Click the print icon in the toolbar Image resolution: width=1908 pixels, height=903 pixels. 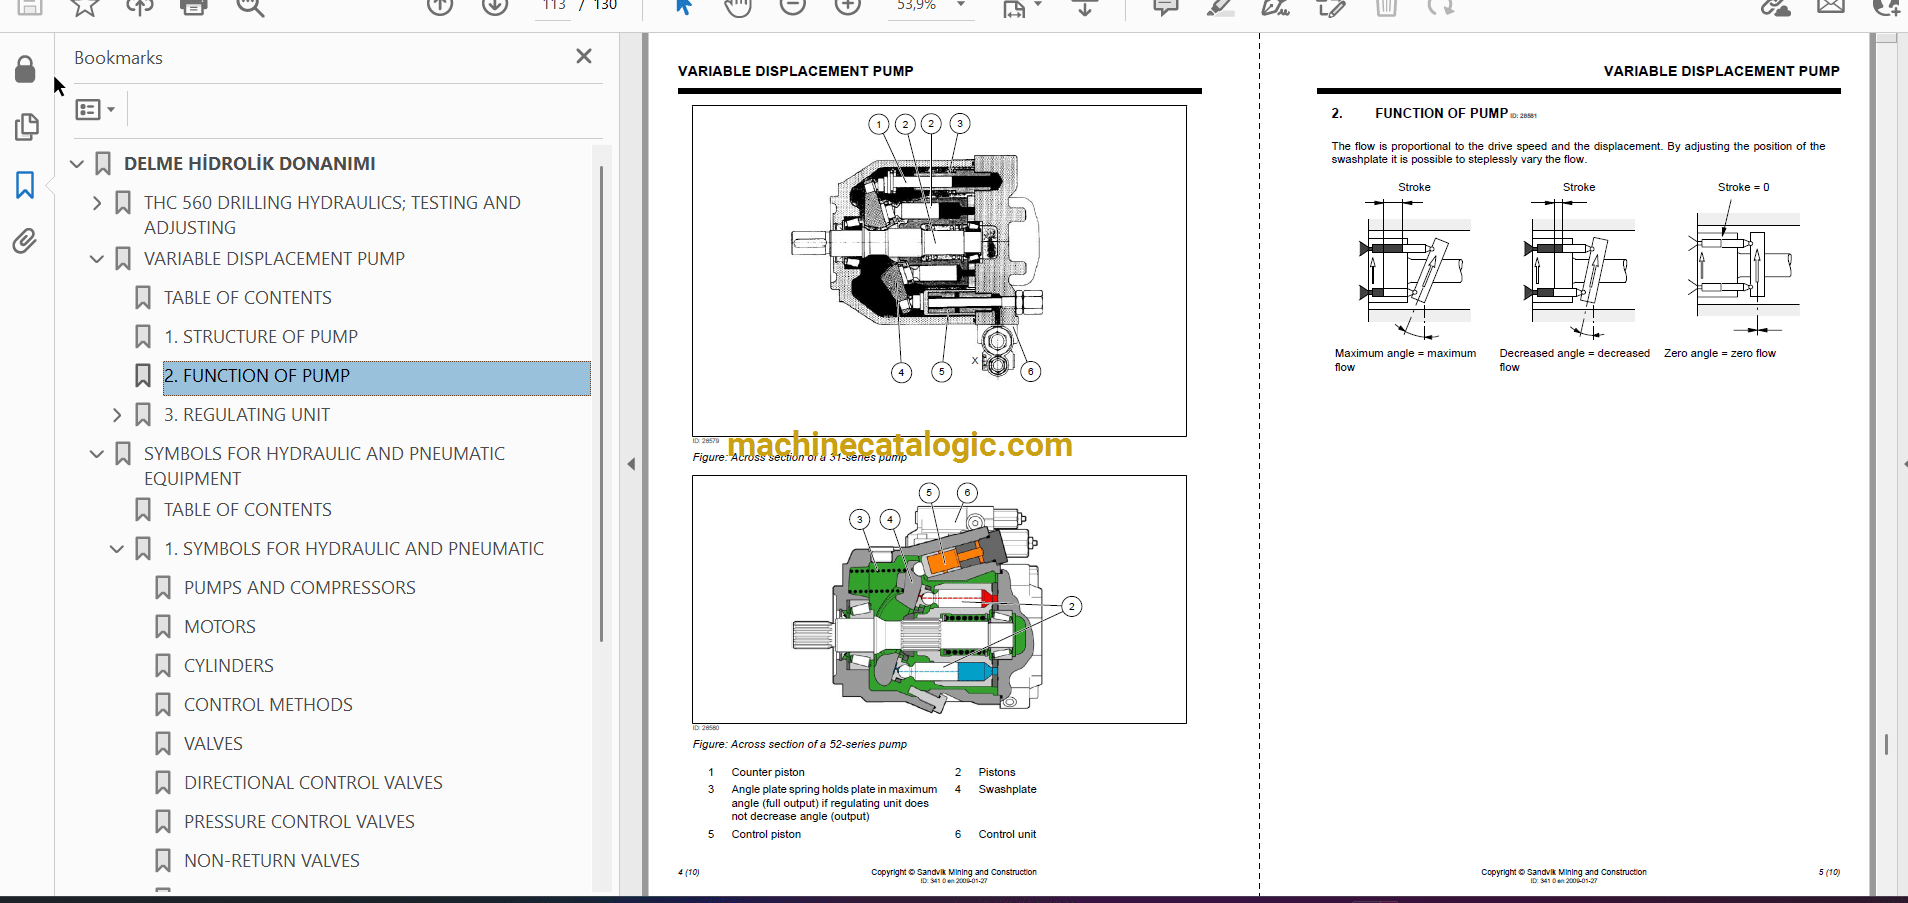(x=193, y=7)
